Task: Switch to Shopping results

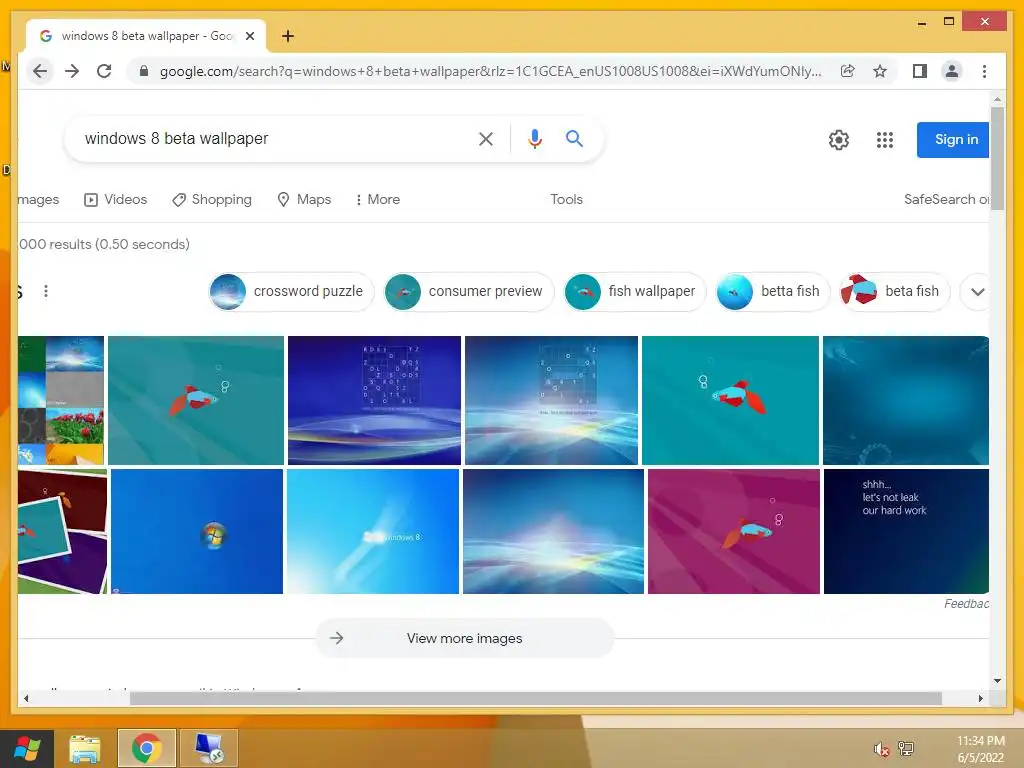Action: coord(212,200)
